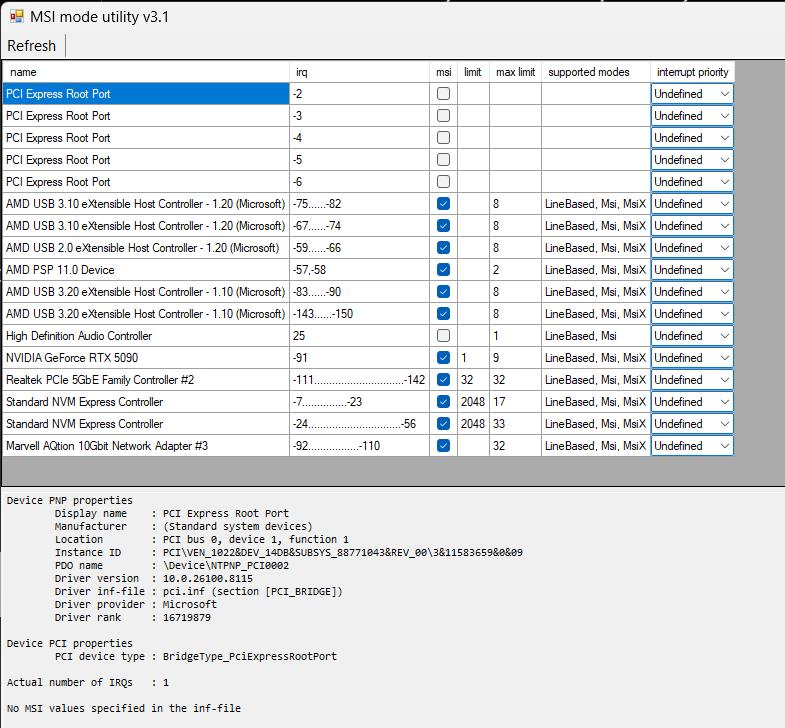Click limit cell 2048 for NVM irq -7..-23
The image size is (785, 728).
pyautogui.click(x=473, y=402)
